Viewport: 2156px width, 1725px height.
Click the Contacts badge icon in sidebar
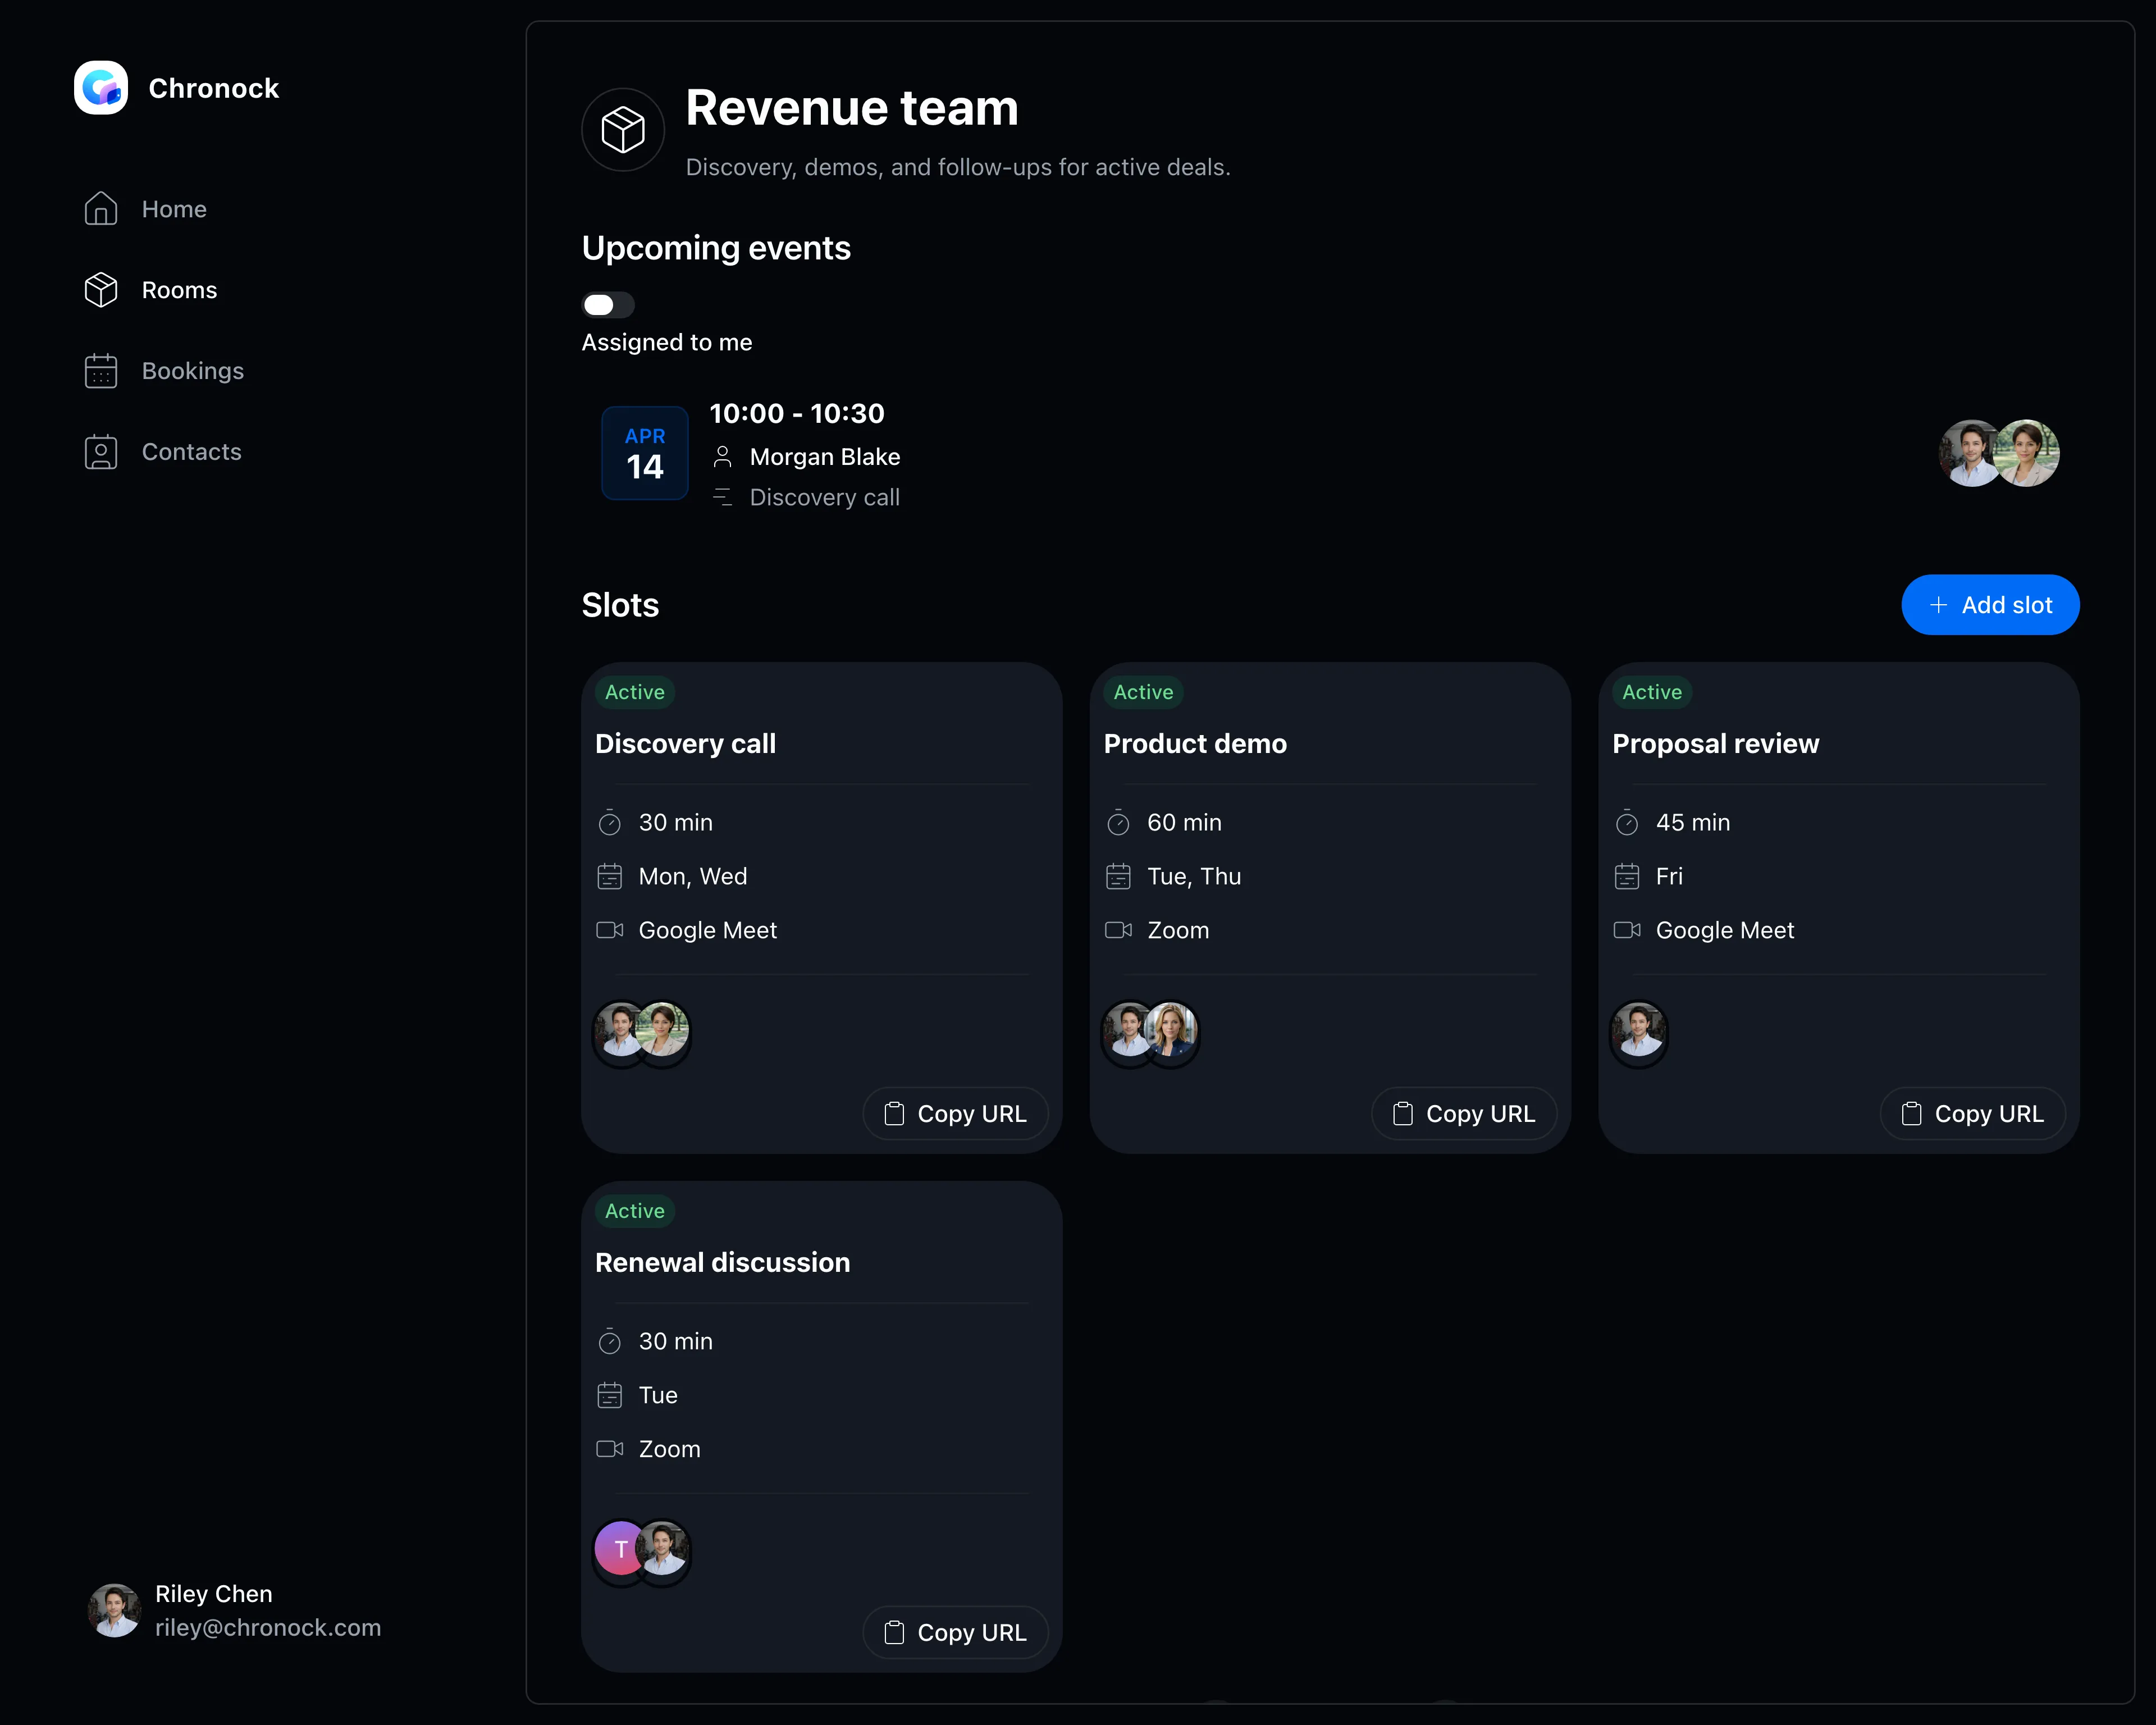(x=101, y=452)
